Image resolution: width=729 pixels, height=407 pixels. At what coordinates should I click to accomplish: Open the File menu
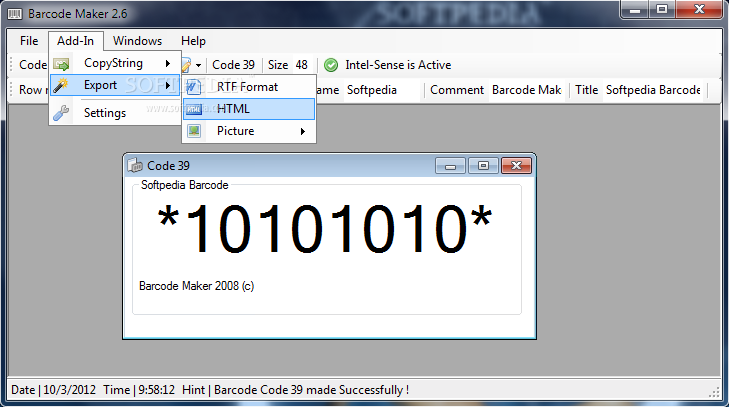point(29,41)
